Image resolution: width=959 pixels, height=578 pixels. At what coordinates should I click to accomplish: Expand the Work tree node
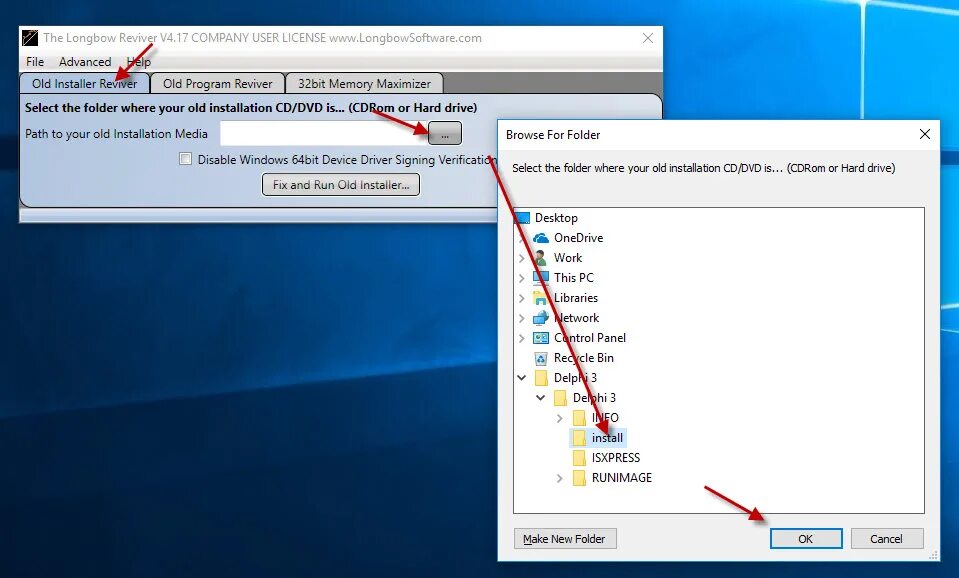tap(521, 258)
